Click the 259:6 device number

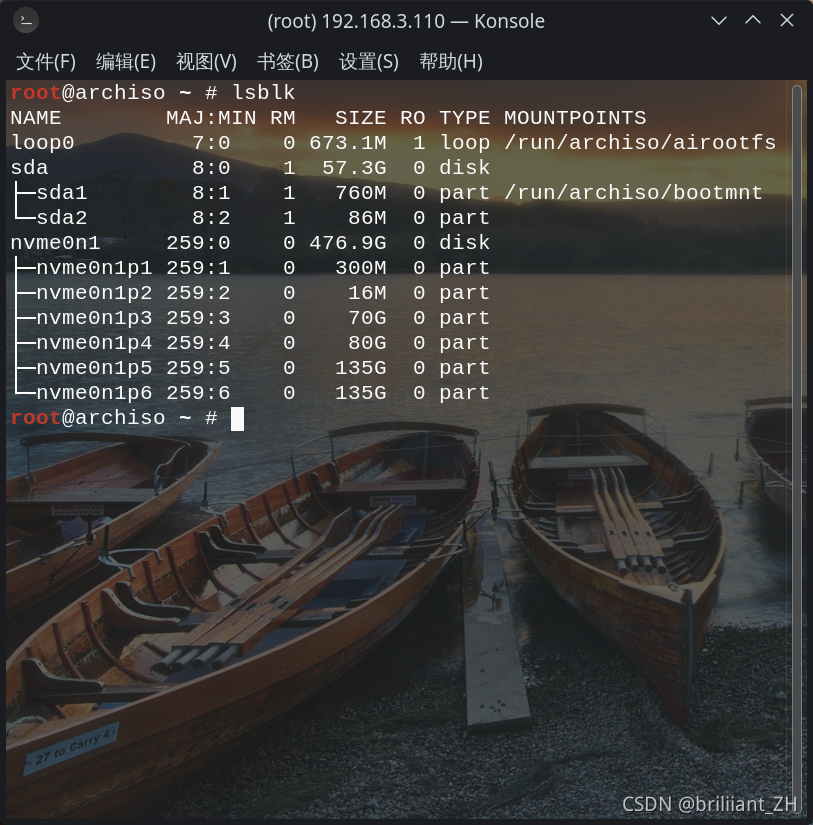coord(198,393)
